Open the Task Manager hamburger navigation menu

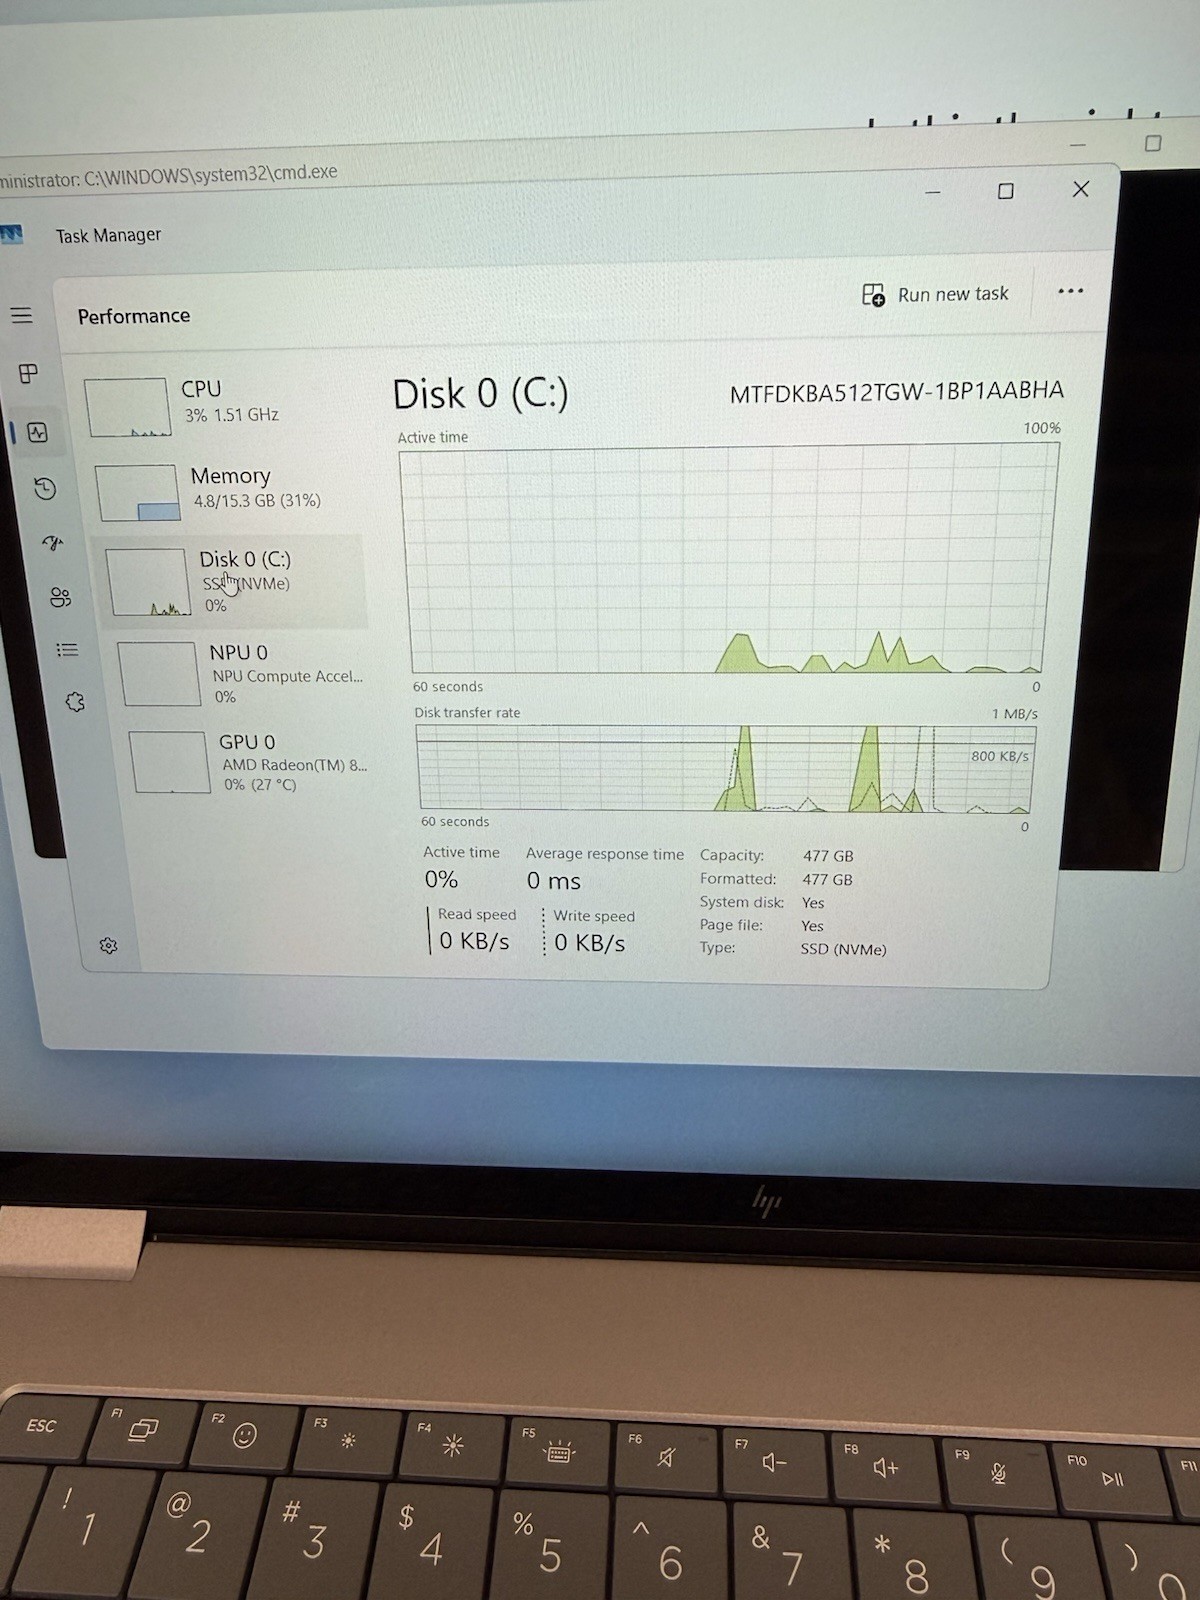pyautogui.click(x=22, y=316)
